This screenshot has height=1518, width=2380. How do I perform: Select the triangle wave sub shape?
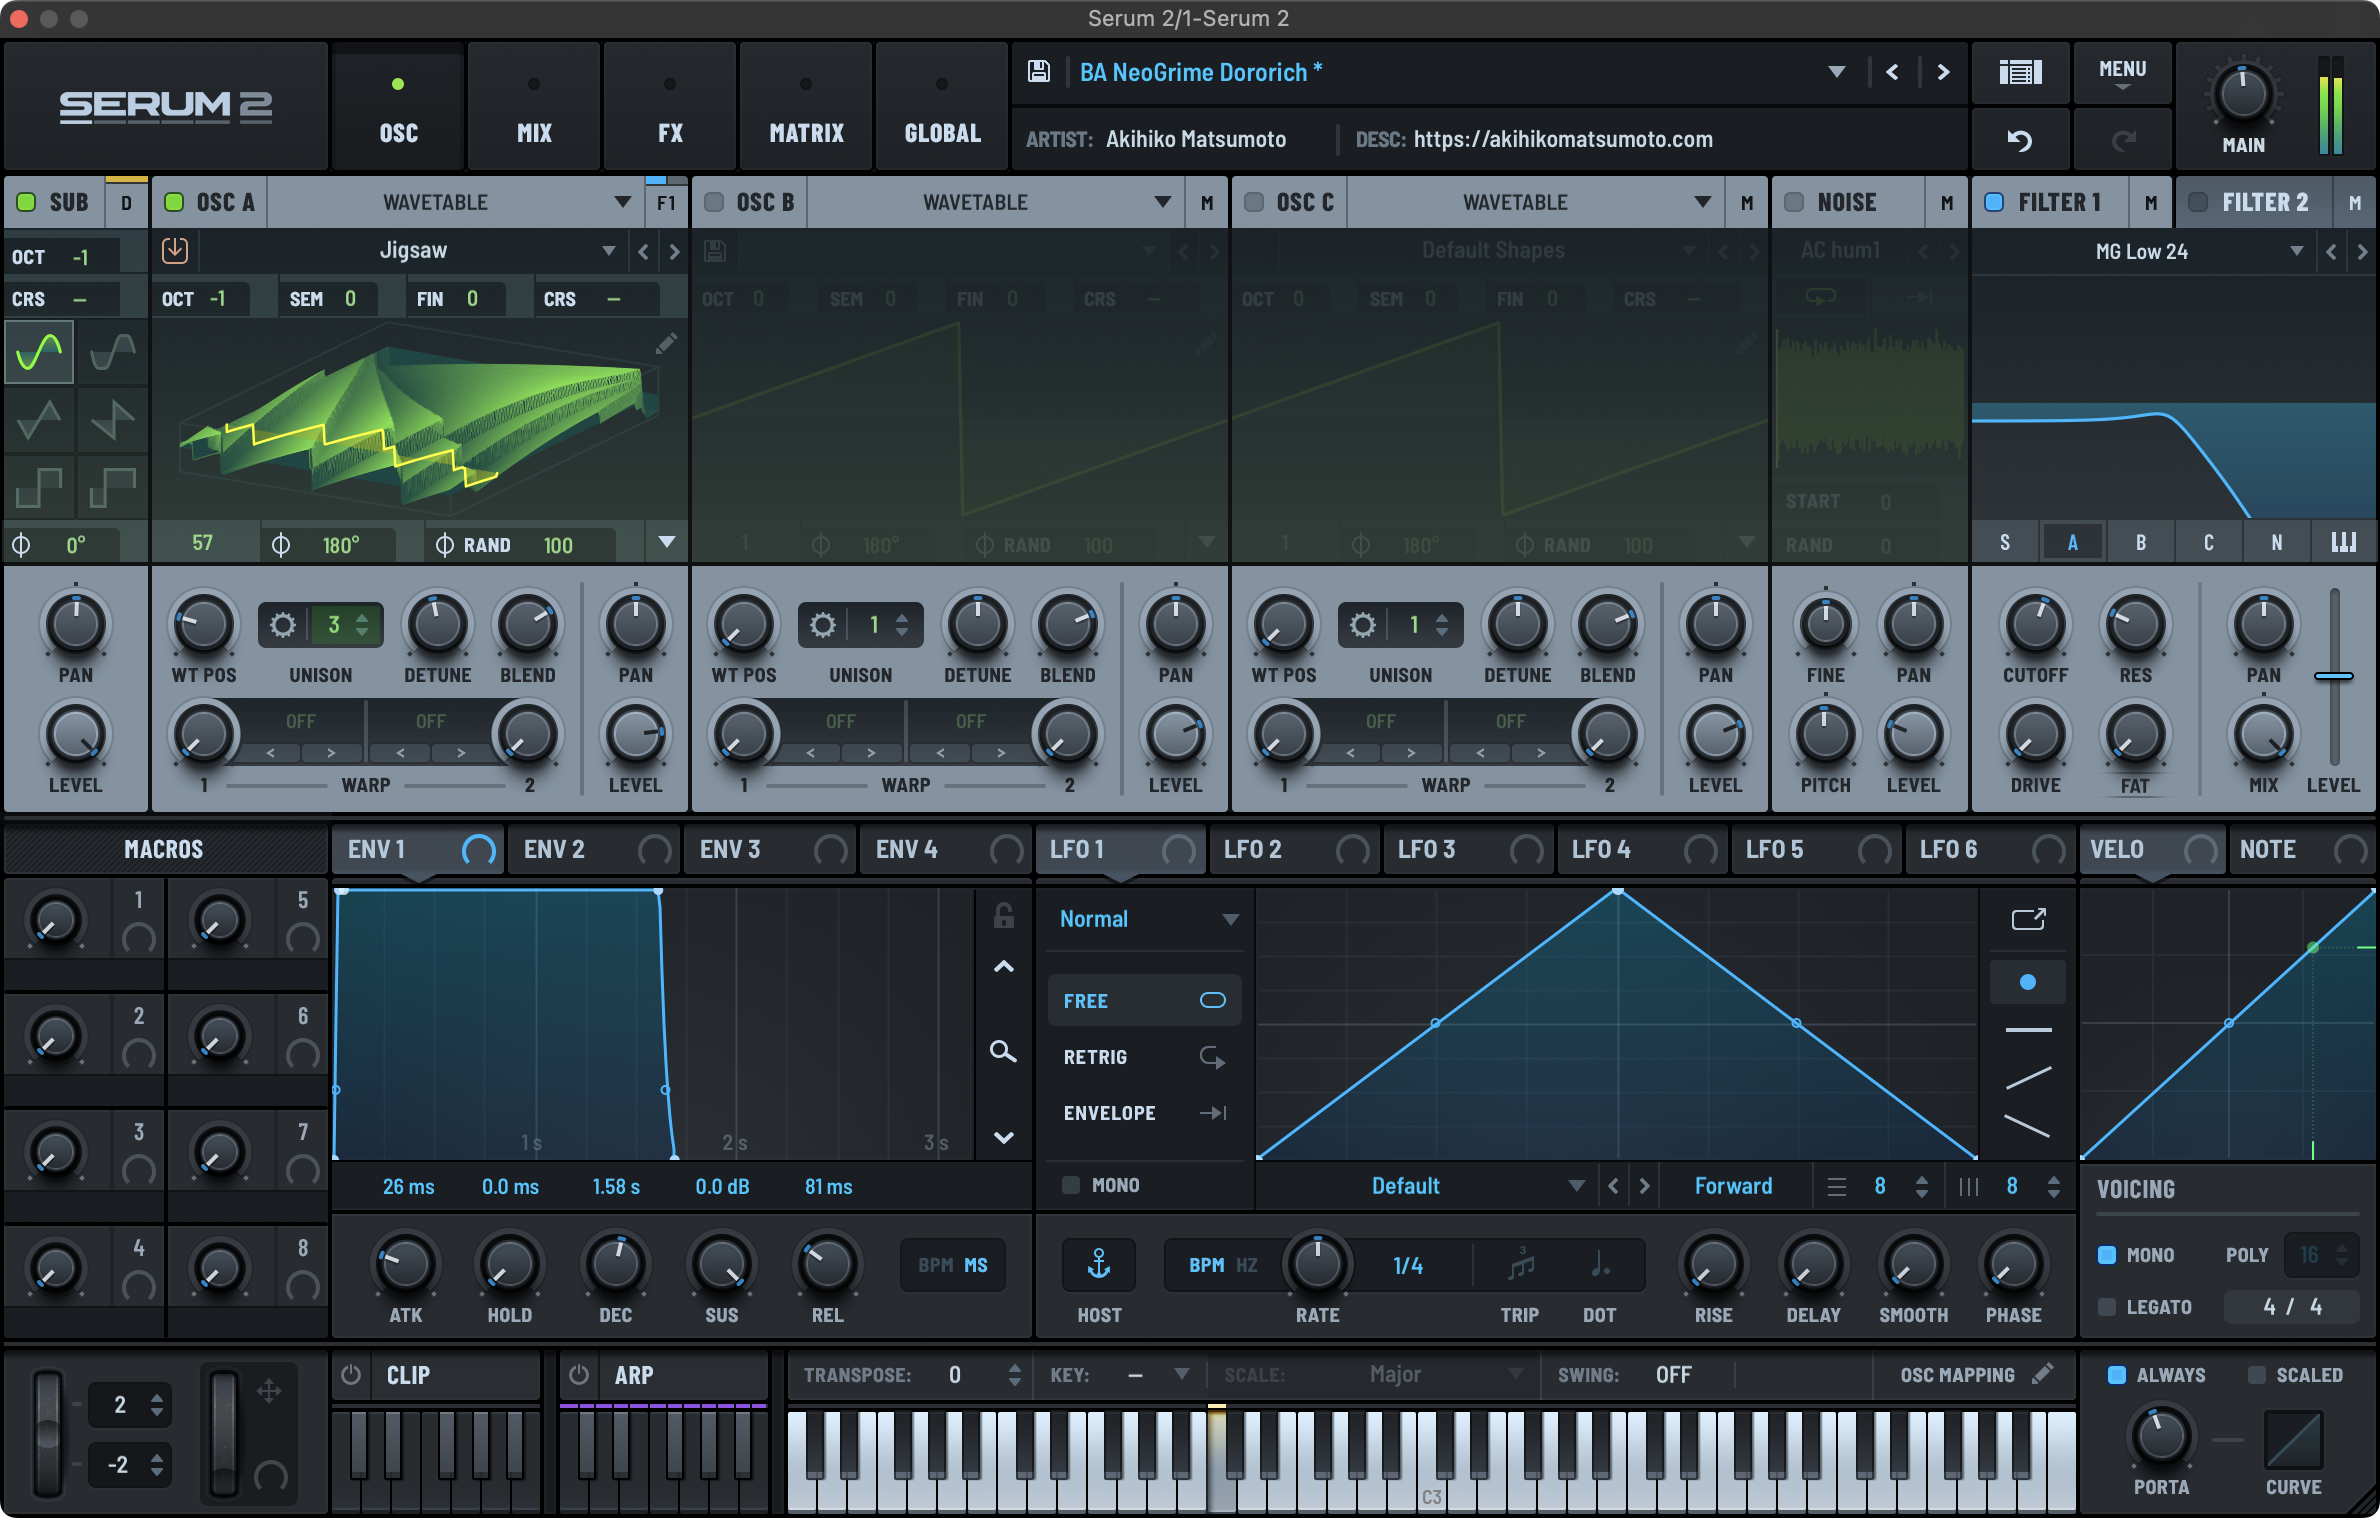coord(39,419)
